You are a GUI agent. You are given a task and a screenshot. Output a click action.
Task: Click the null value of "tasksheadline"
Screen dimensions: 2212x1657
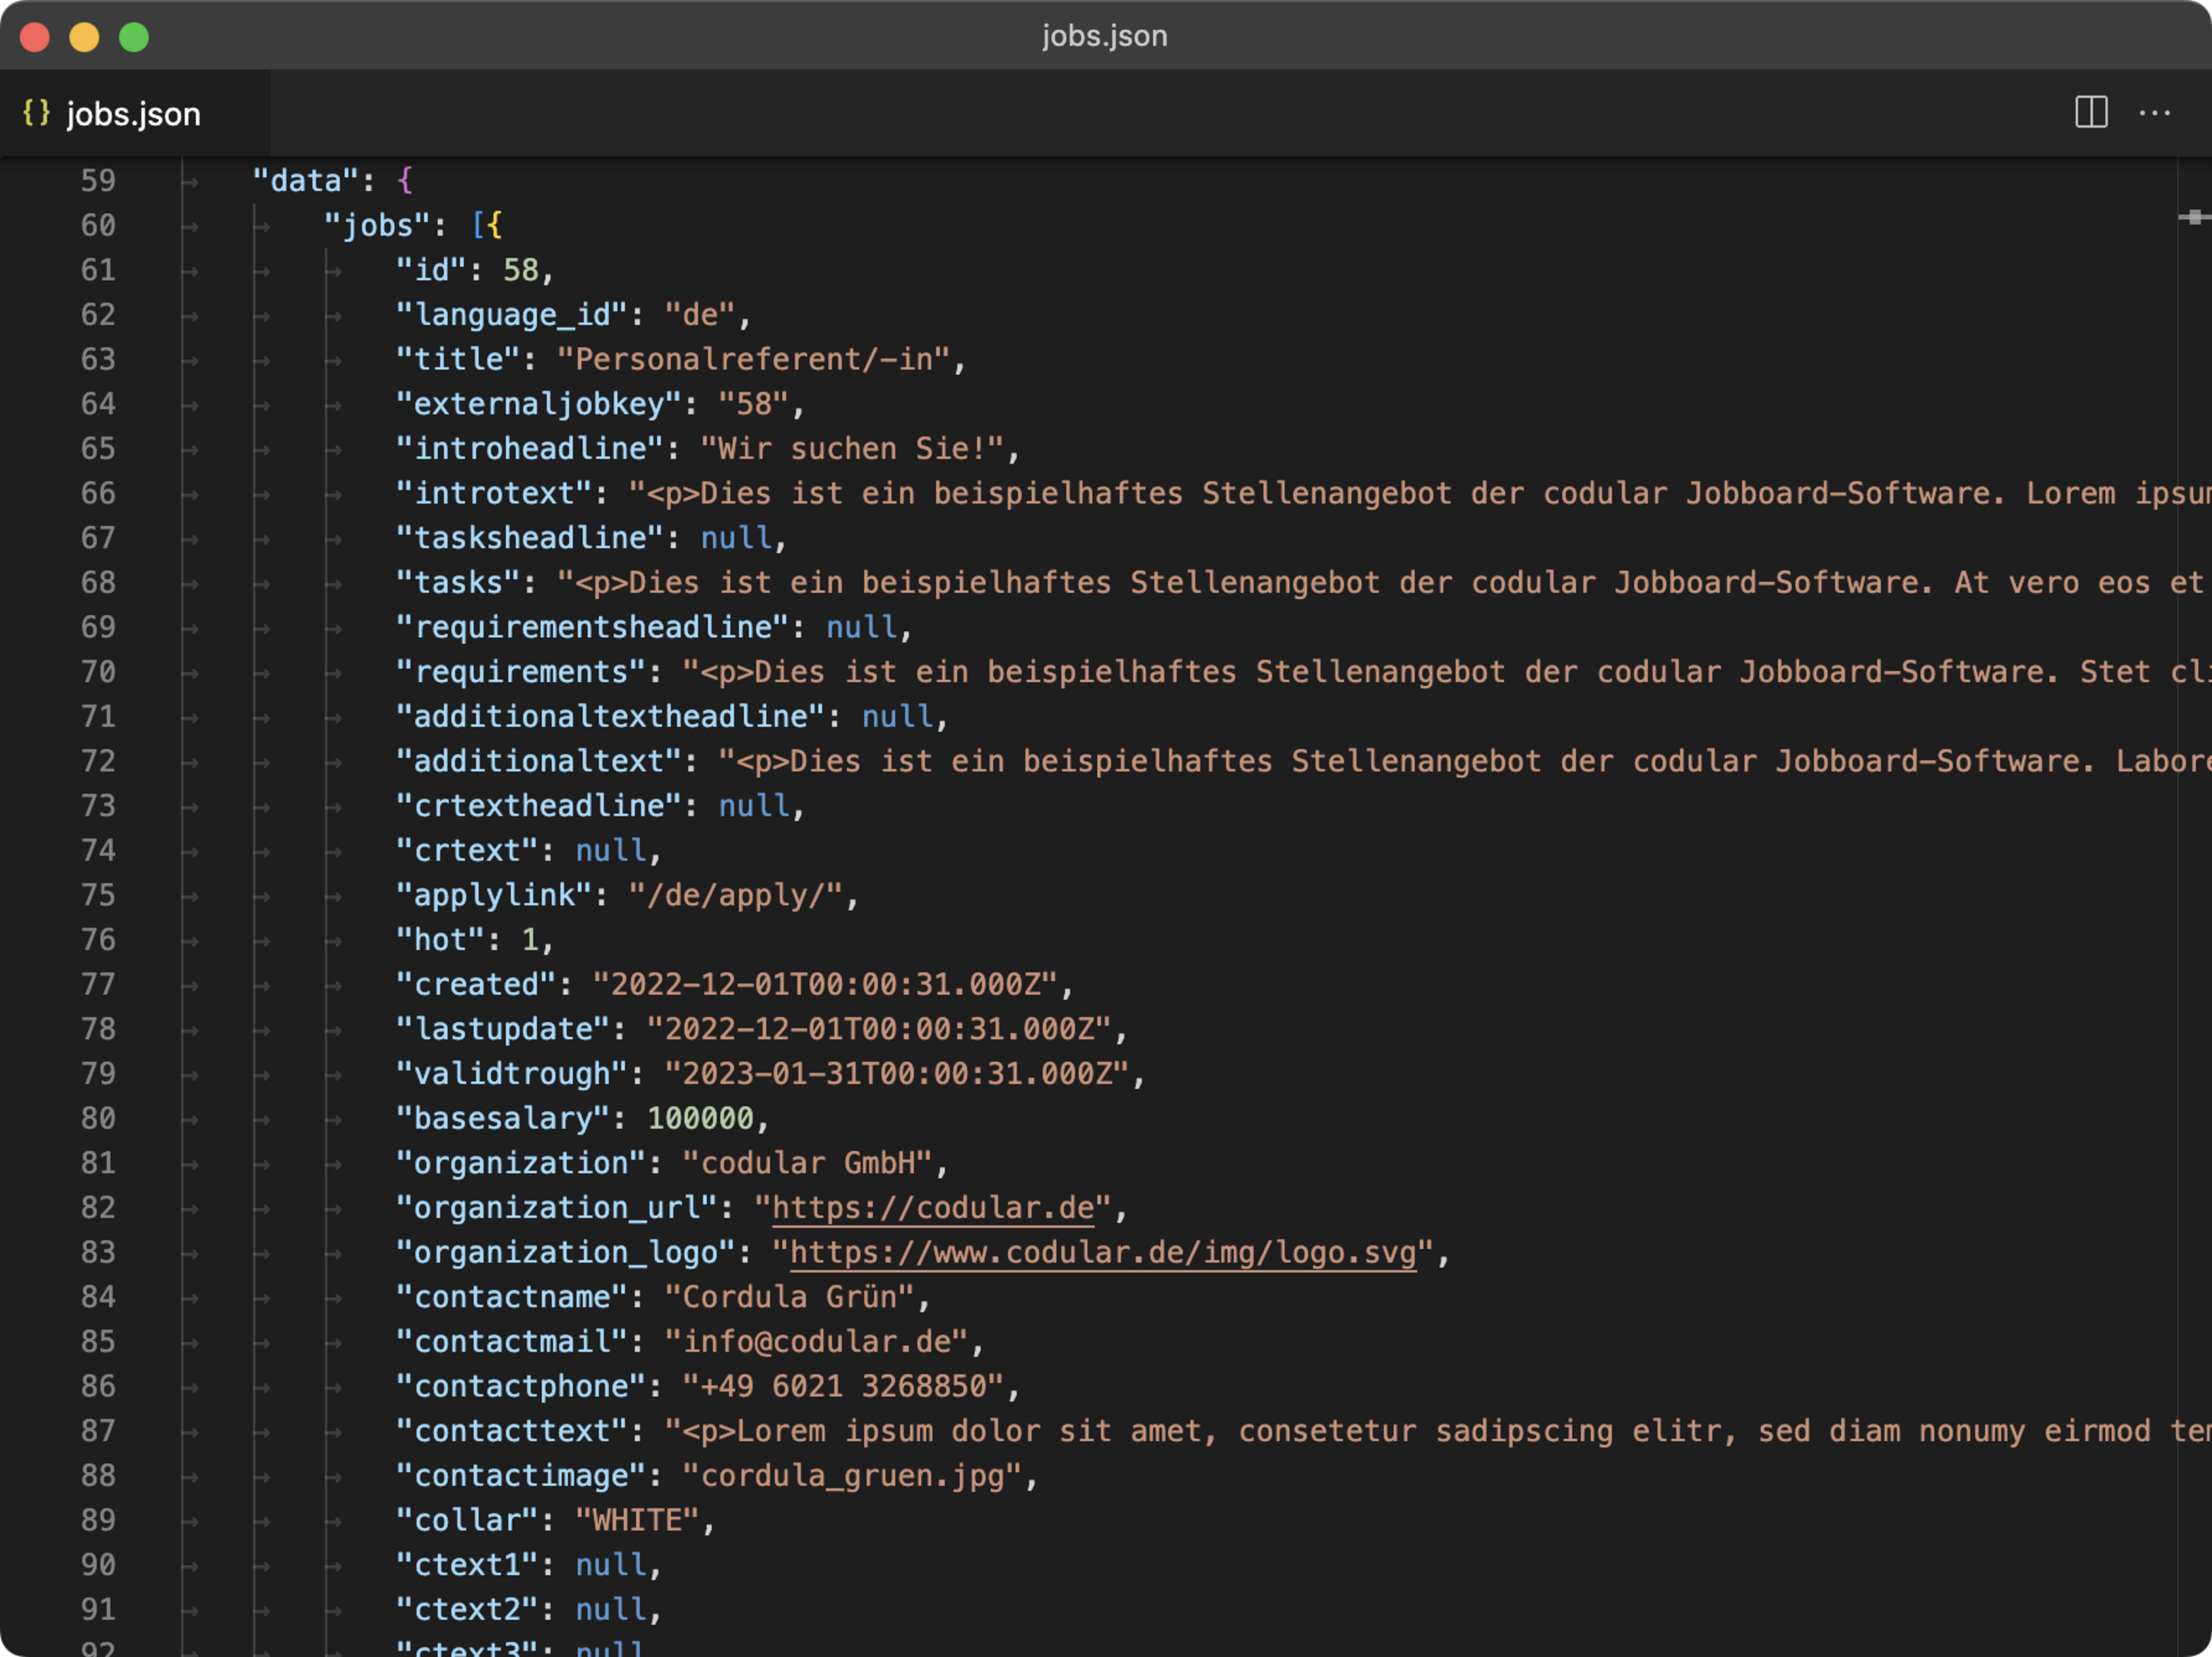[x=736, y=538]
